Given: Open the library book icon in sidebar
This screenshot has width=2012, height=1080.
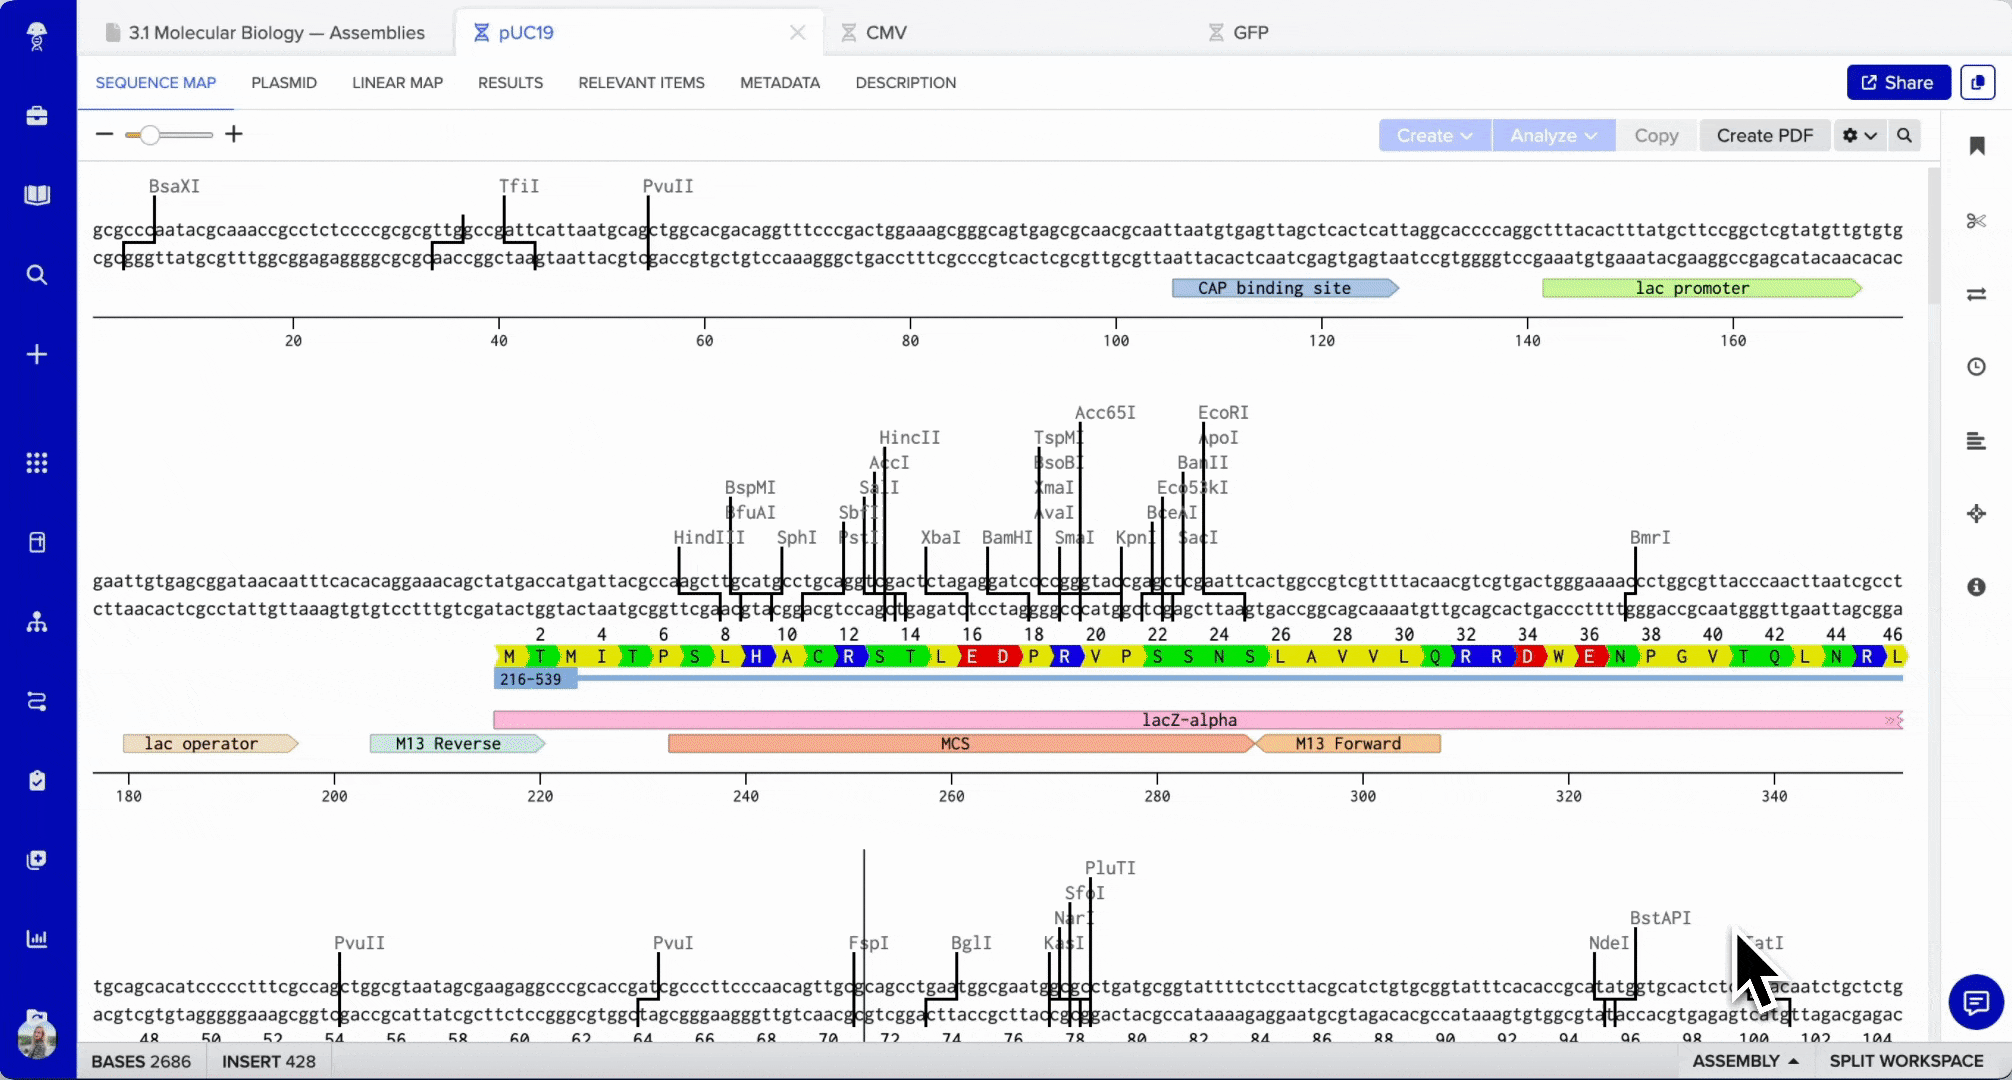Looking at the screenshot, I should (x=37, y=195).
